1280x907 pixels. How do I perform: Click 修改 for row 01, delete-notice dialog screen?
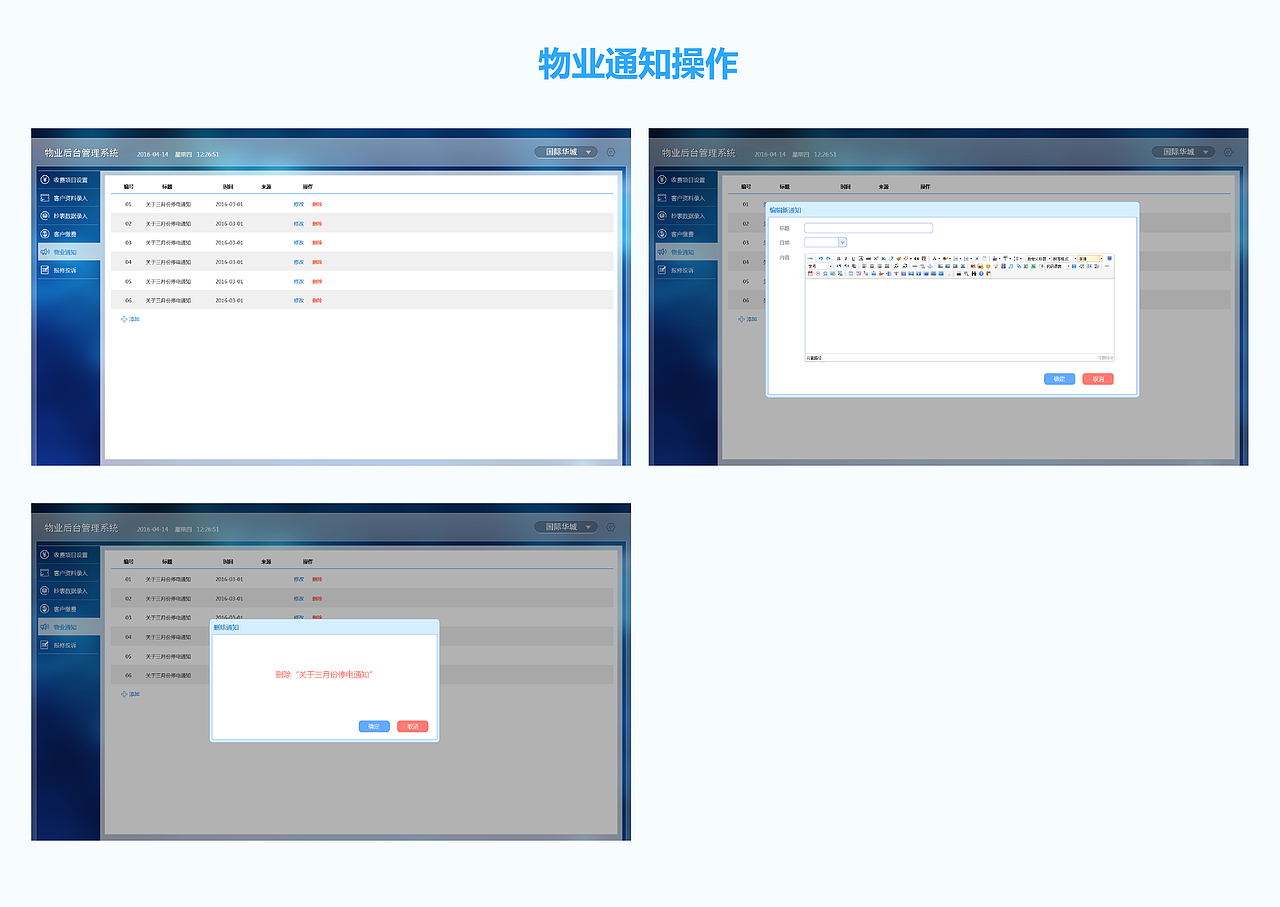coord(299,579)
